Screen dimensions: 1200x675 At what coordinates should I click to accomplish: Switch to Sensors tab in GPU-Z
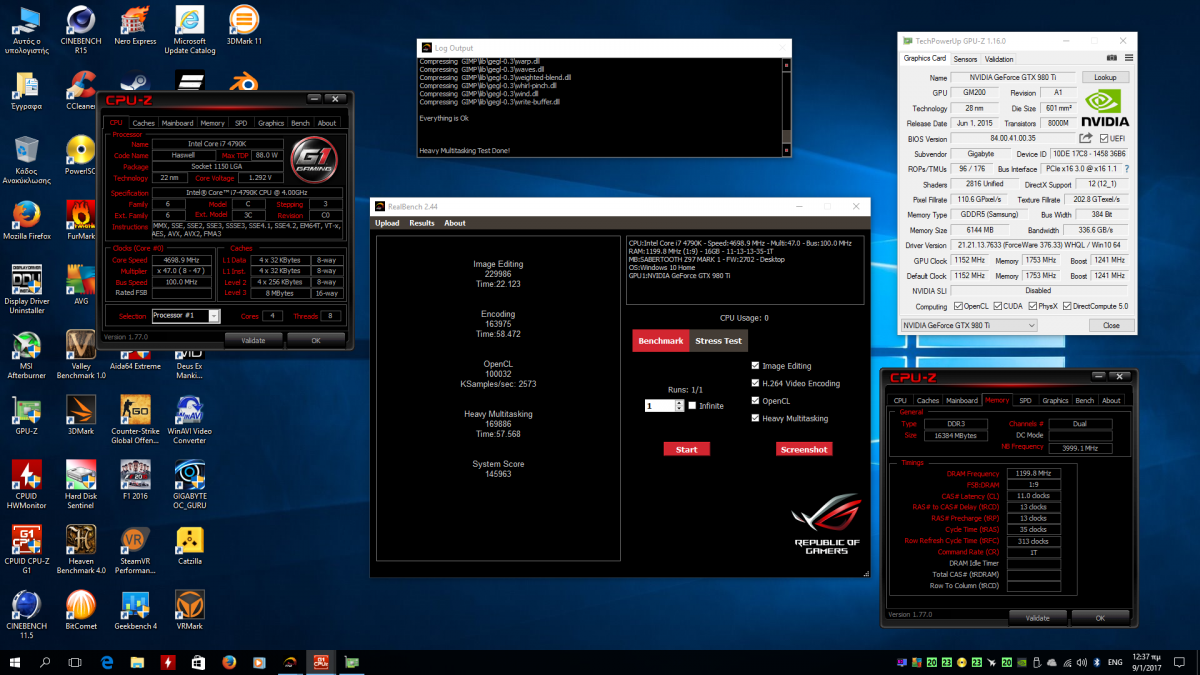point(965,59)
